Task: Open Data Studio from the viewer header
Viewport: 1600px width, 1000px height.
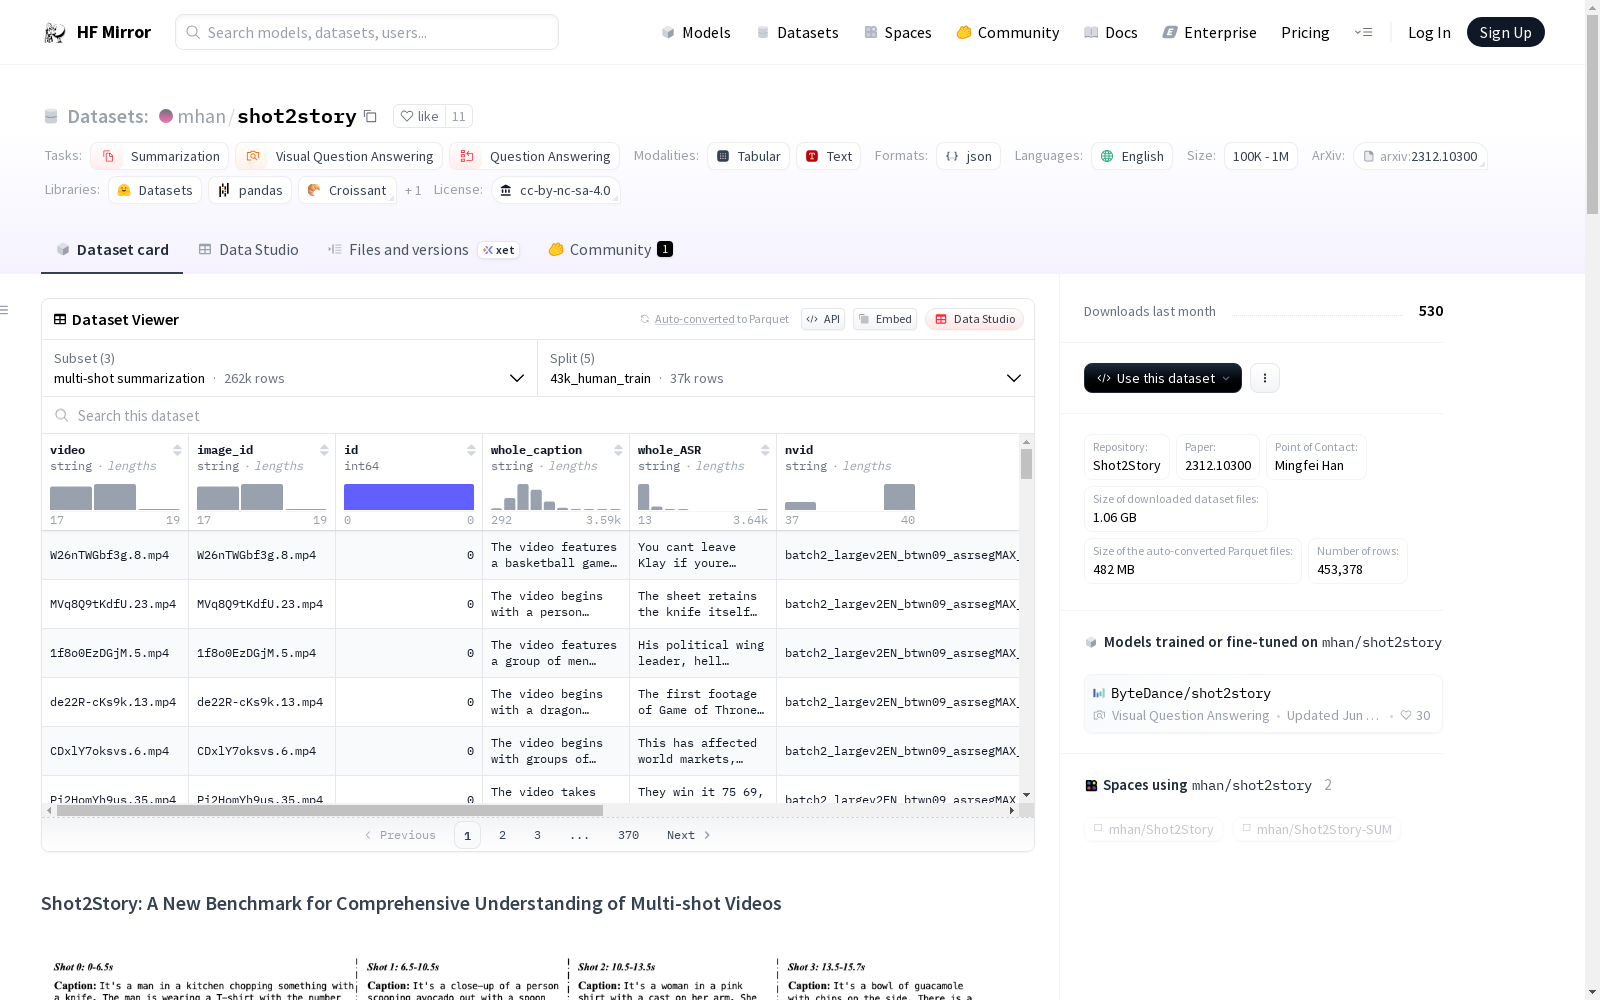Action: (975, 319)
